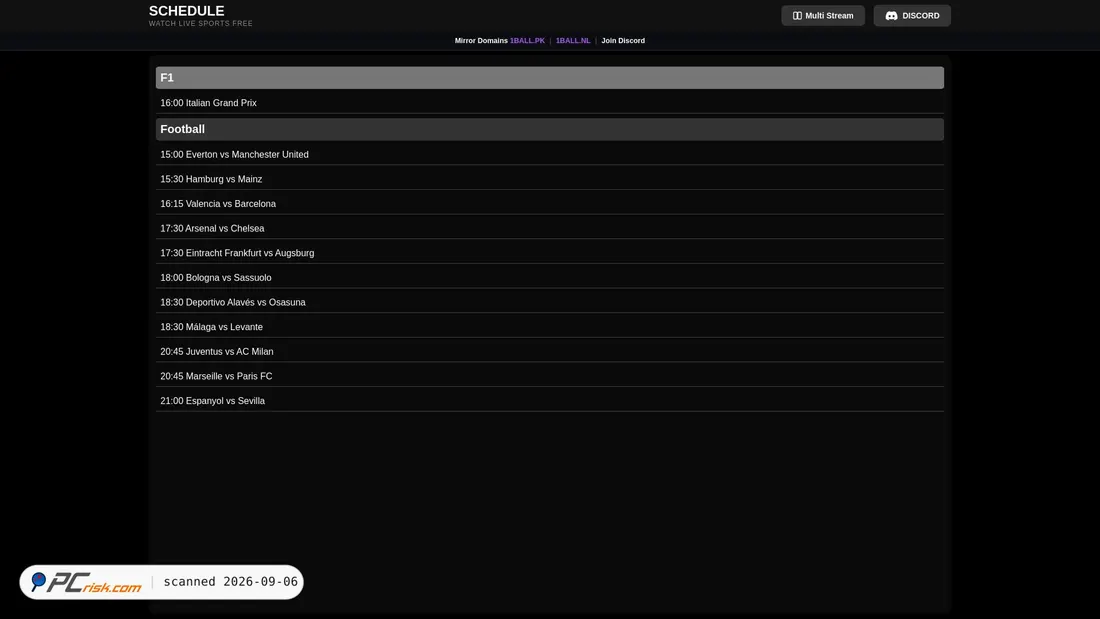
Task: Click the Discord logo icon
Action: [891, 15]
